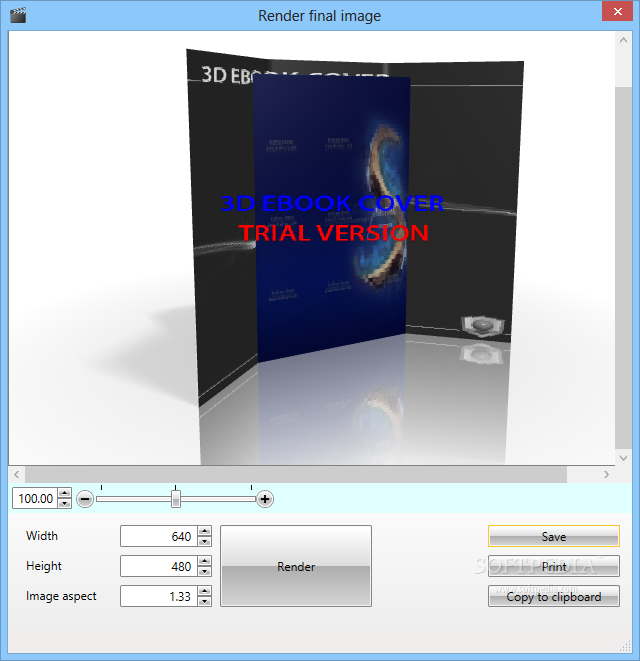This screenshot has height=661, width=640.
Task: Click Copy to clipboard button
Action: pyautogui.click(x=554, y=596)
